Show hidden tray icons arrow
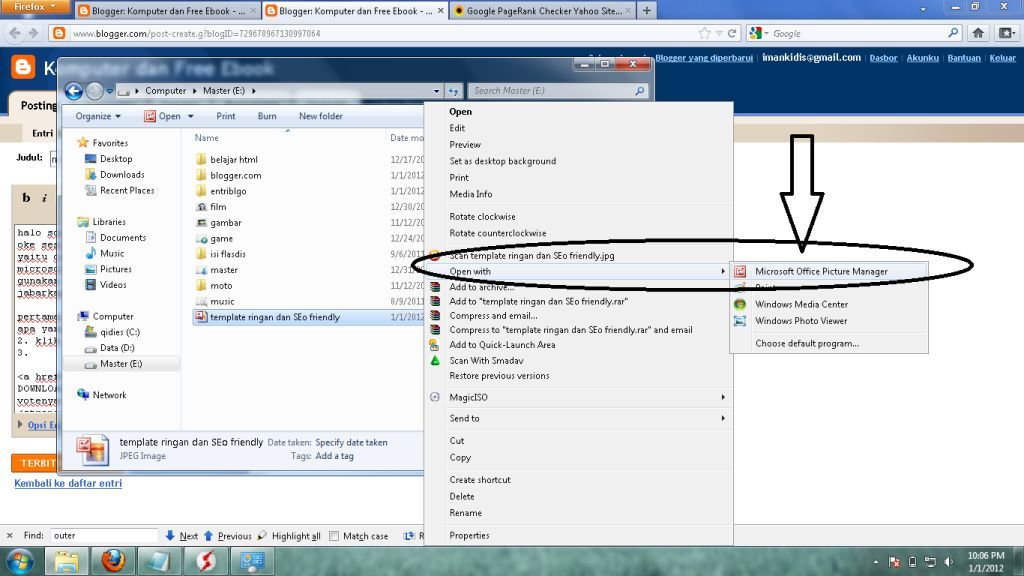The image size is (1024, 576). pyautogui.click(x=875, y=562)
